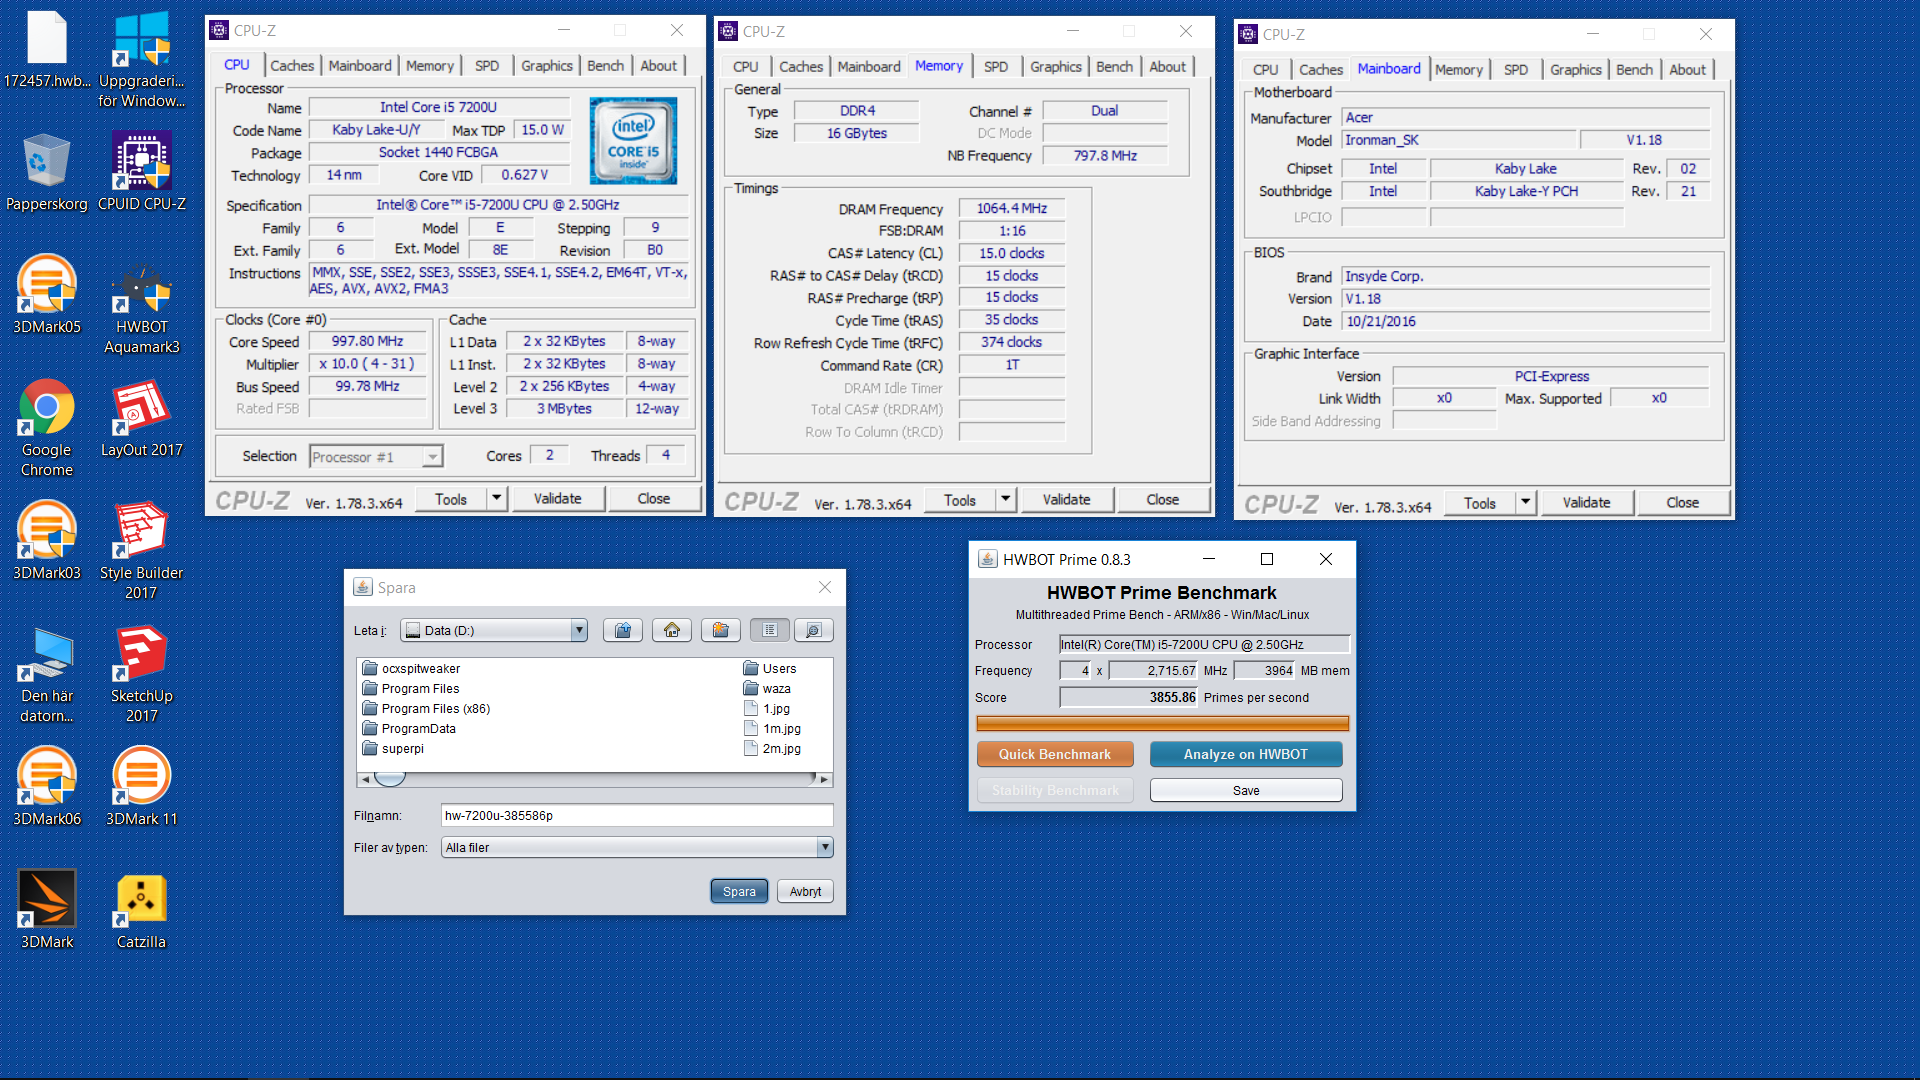
Task: Select the 172457.hwb file on desktop
Action: point(46,49)
